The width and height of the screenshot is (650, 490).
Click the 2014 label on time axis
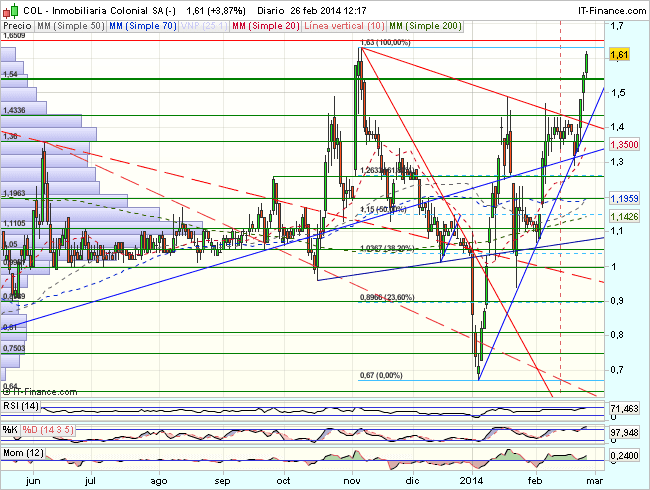coord(471,481)
